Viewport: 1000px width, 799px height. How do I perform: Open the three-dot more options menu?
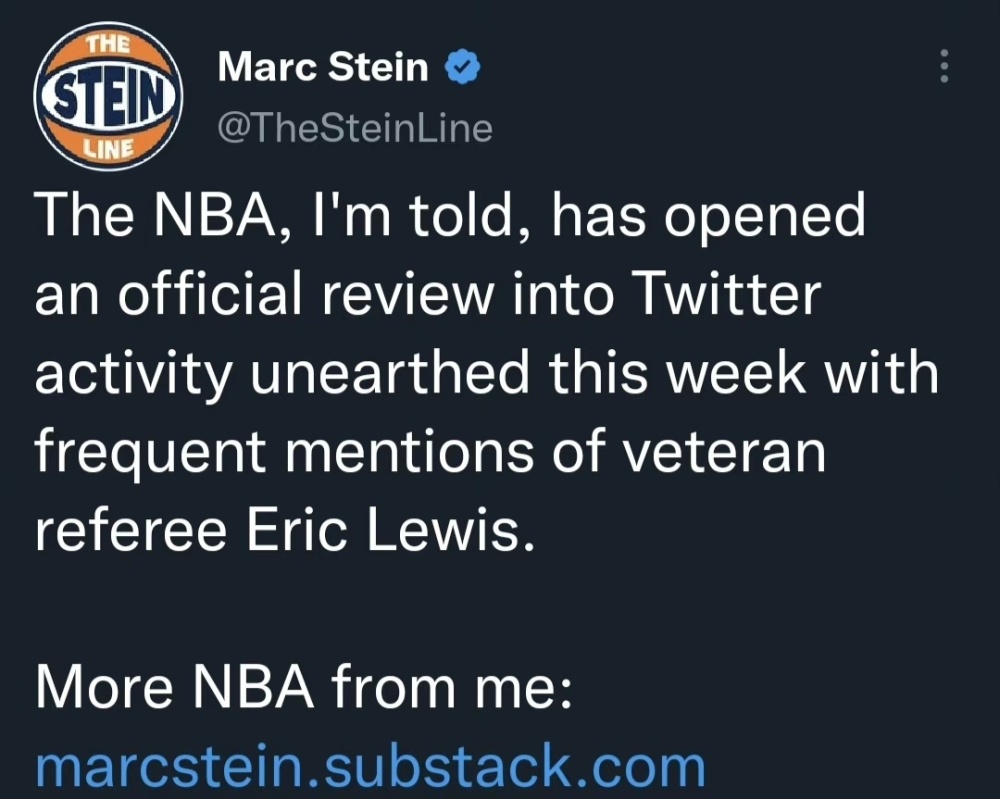(945, 66)
